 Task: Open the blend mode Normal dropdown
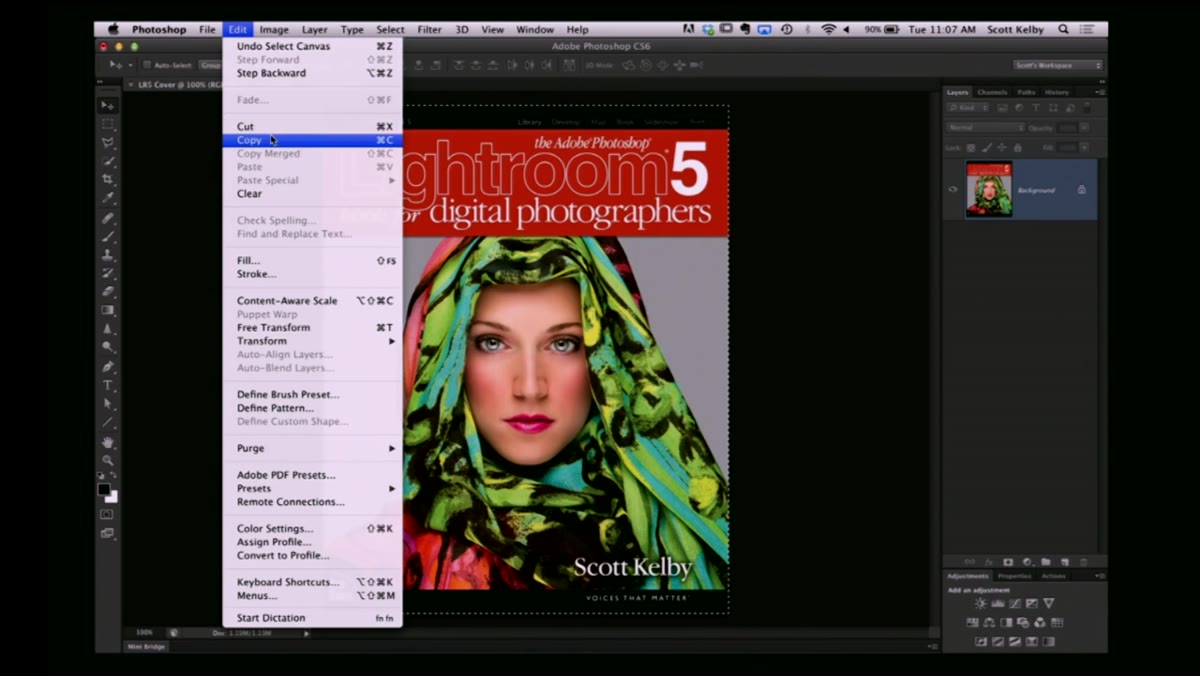point(985,128)
